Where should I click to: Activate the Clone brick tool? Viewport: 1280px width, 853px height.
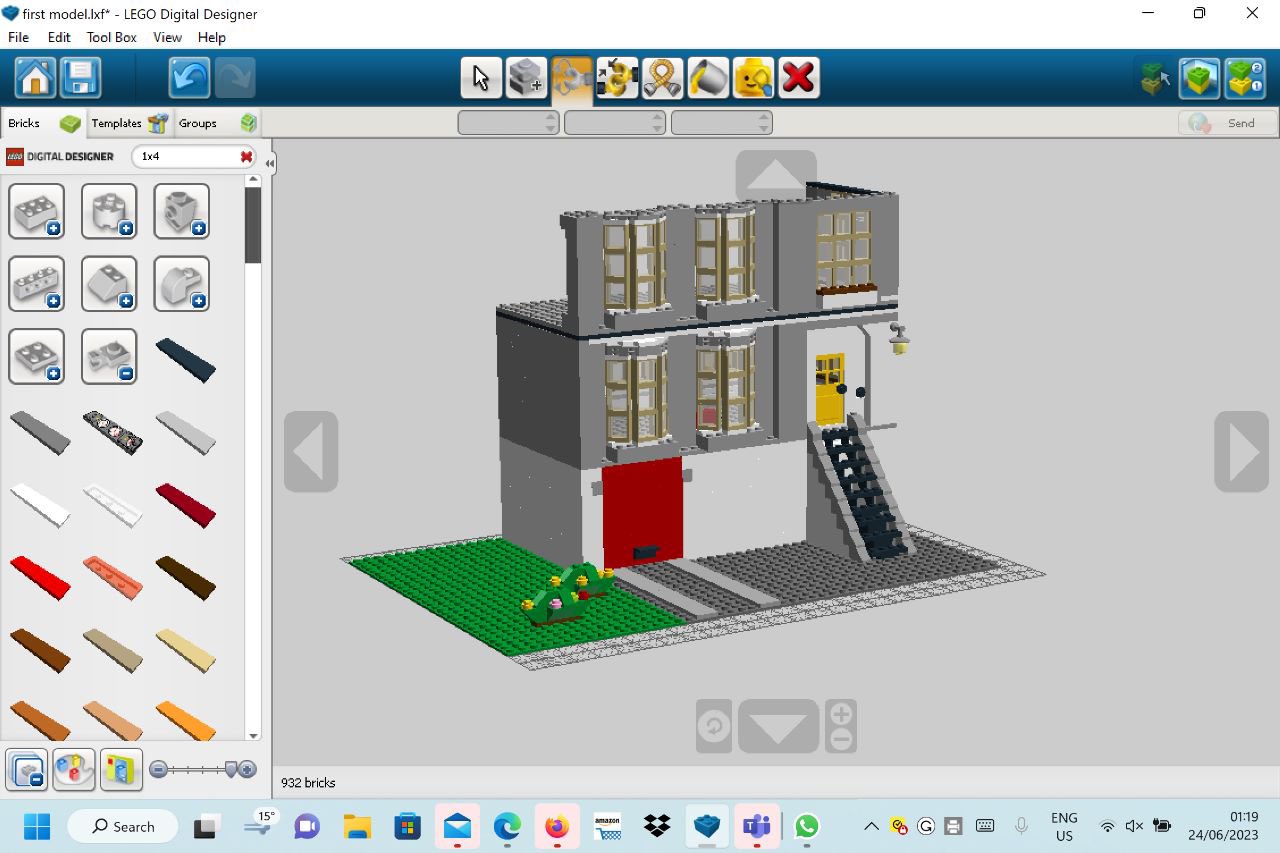pos(526,77)
